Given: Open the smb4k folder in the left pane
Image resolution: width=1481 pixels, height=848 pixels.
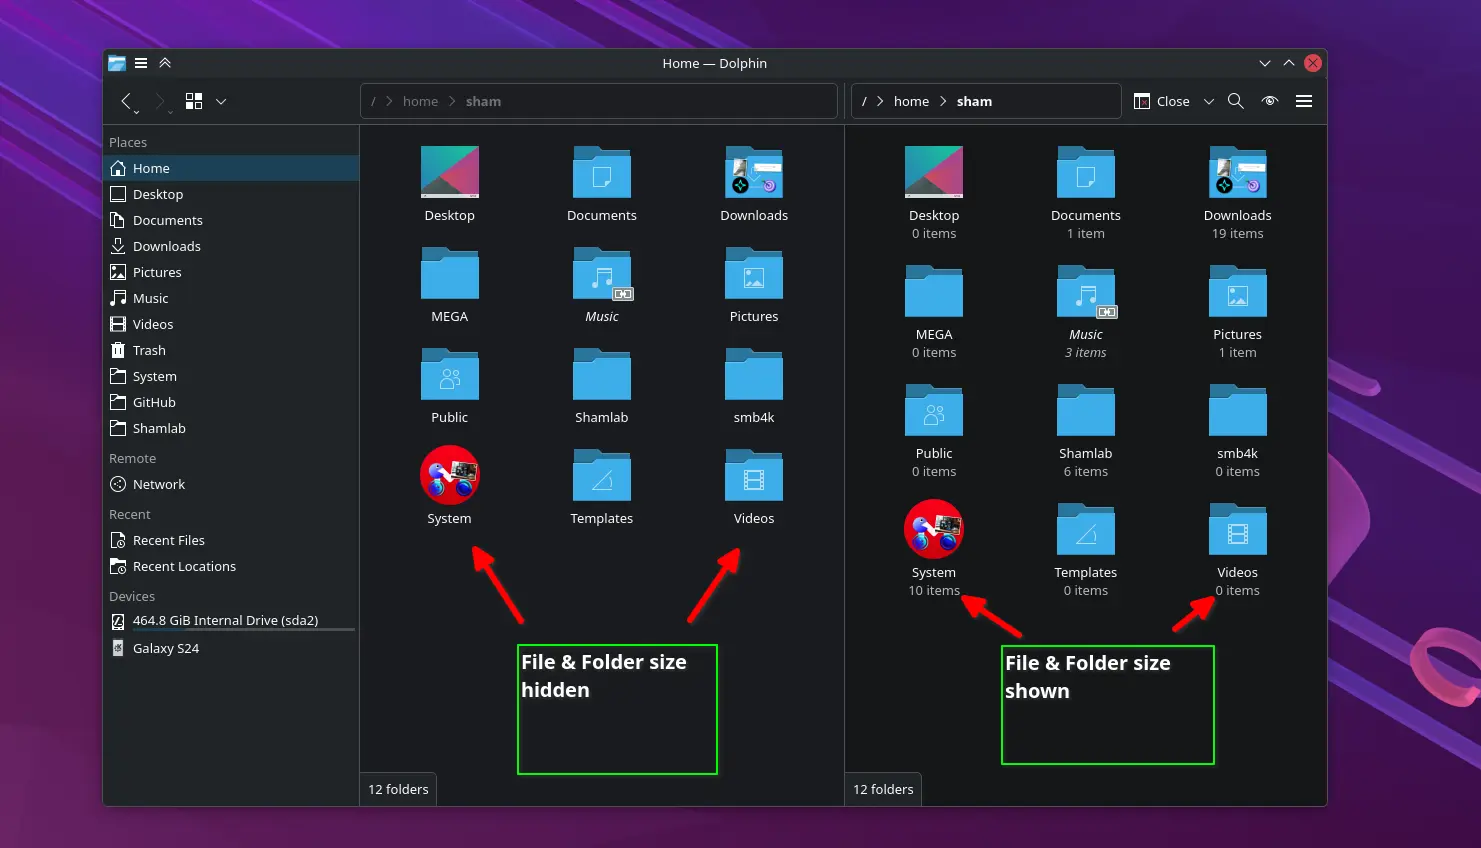Looking at the screenshot, I should pos(753,386).
